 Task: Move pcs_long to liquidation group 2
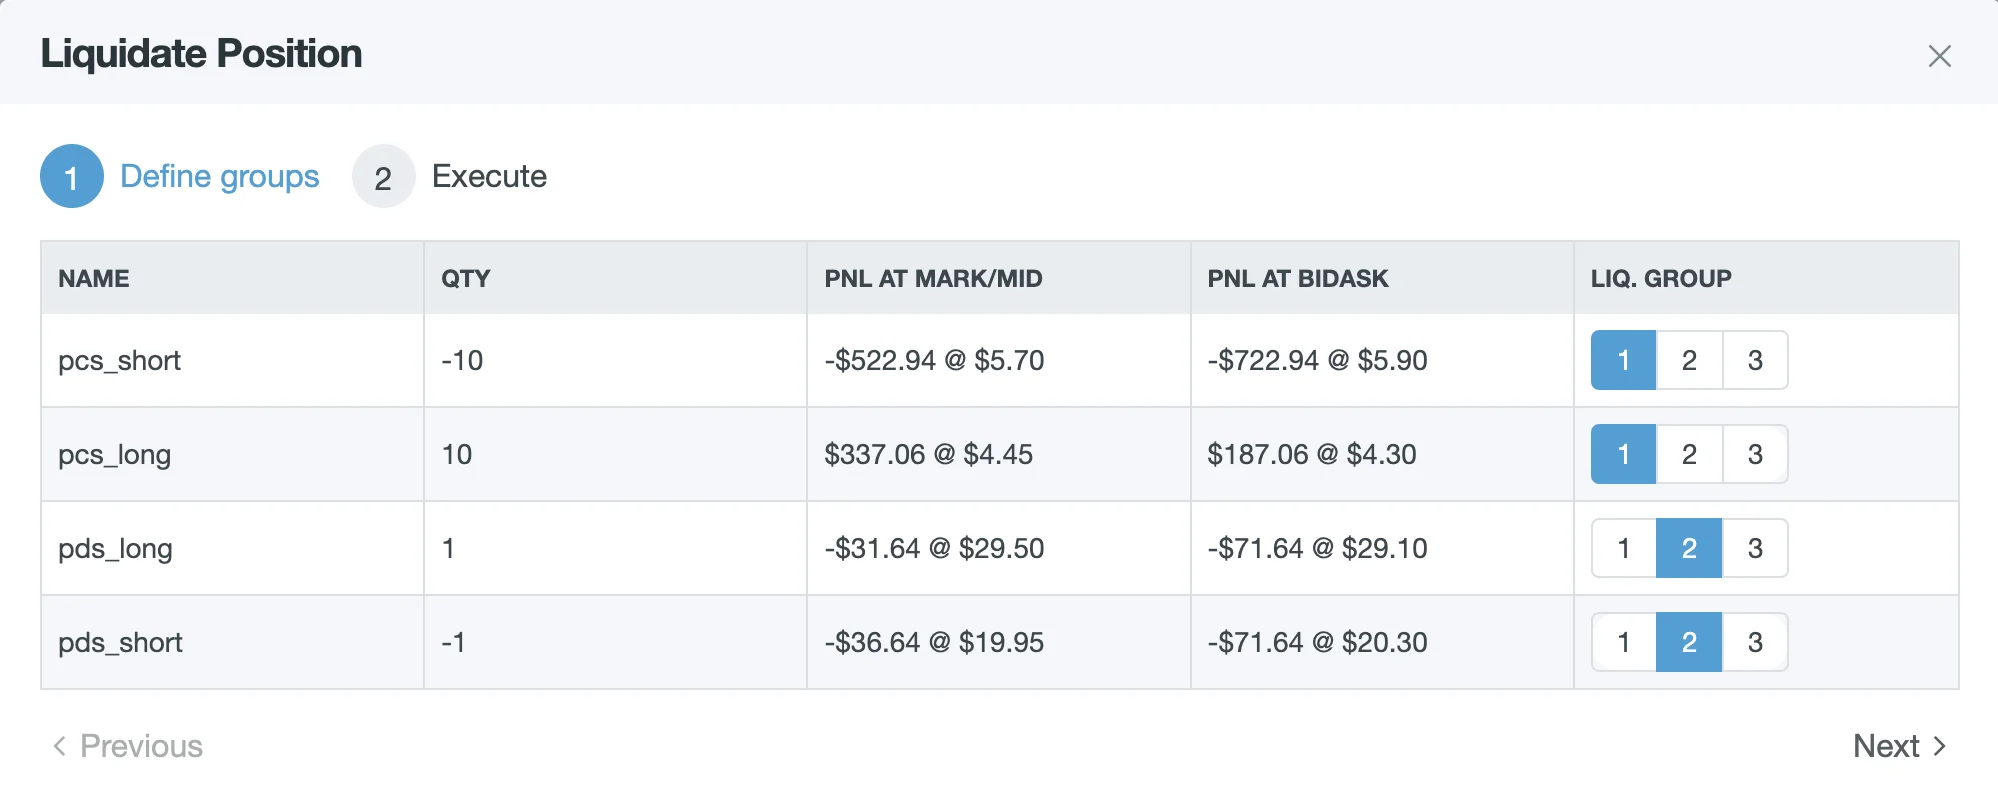click(x=1688, y=454)
